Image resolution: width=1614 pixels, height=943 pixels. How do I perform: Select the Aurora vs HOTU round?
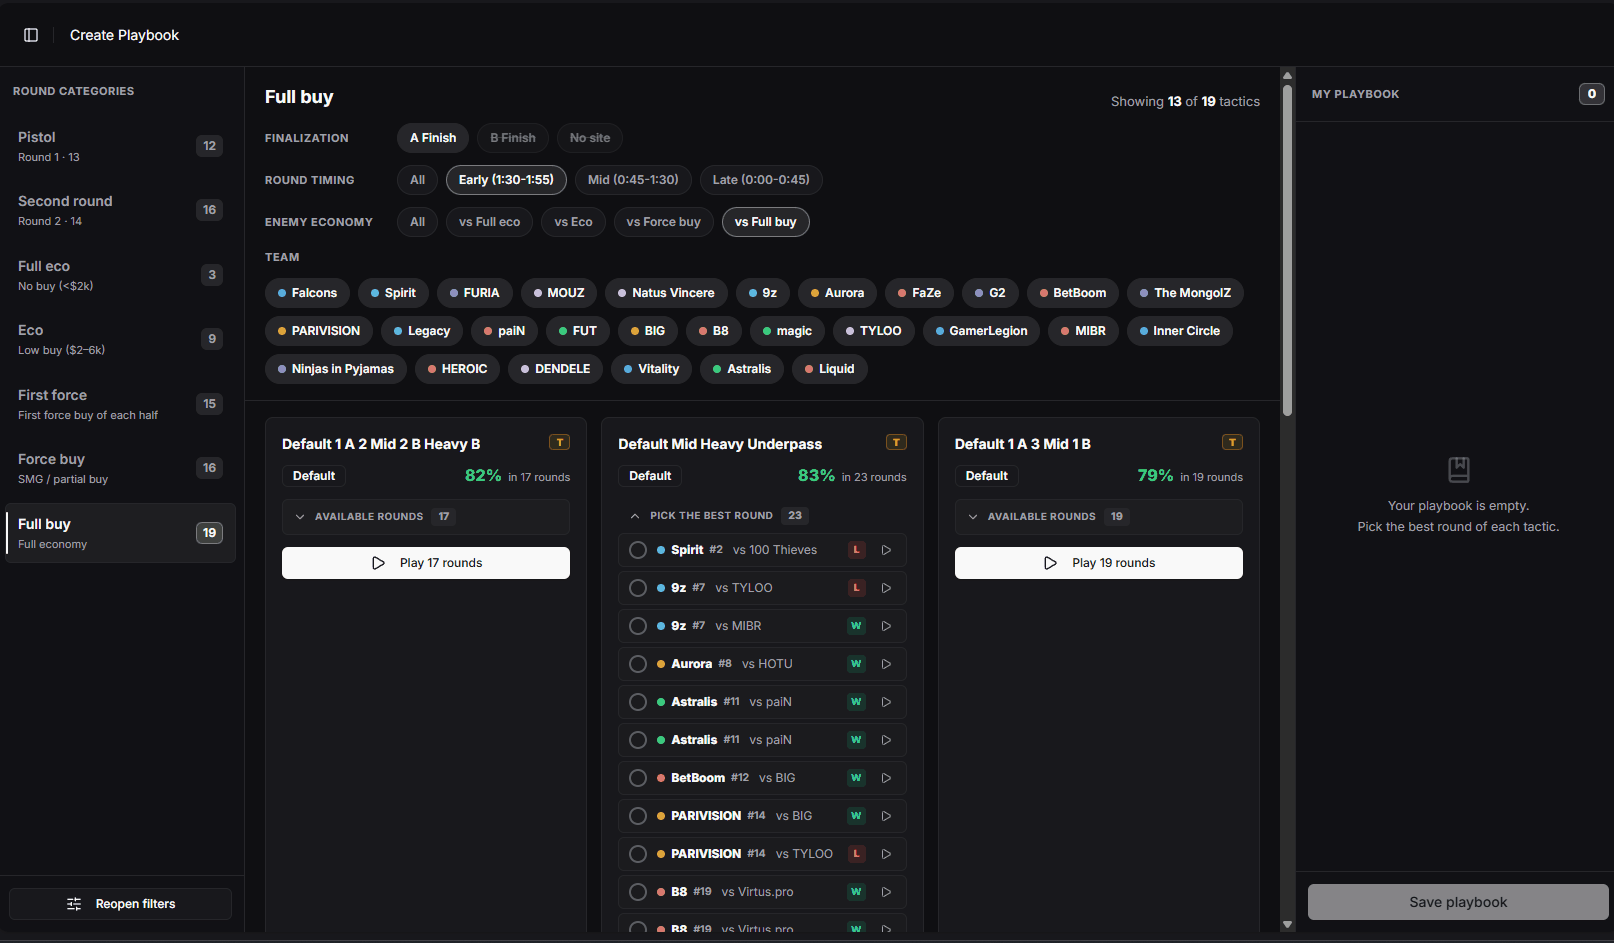point(638,664)
